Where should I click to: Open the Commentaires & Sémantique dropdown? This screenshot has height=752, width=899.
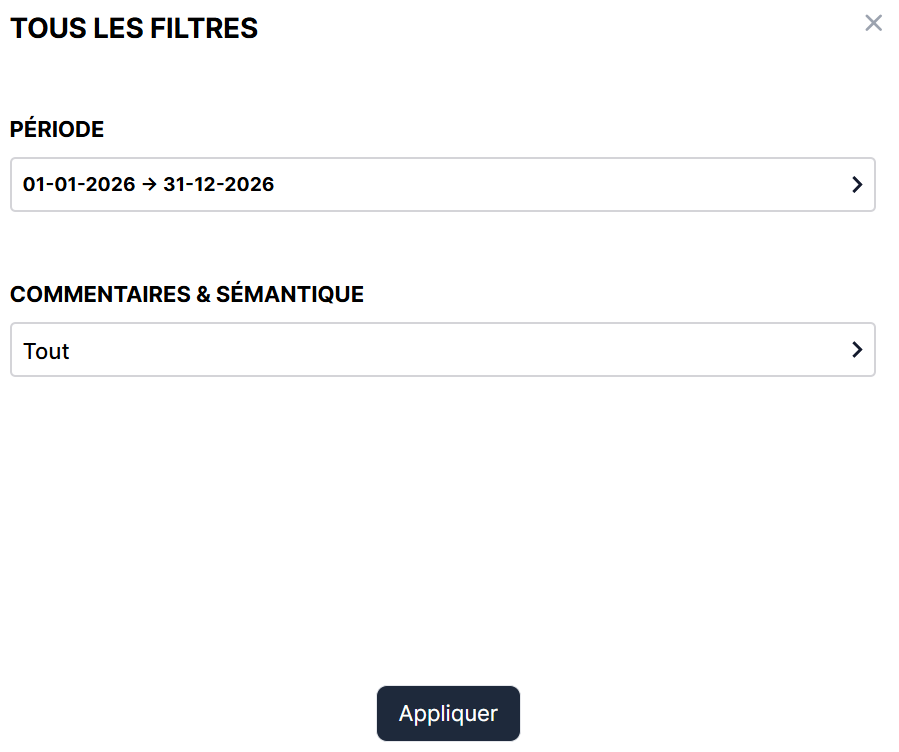tap(442, 350)
